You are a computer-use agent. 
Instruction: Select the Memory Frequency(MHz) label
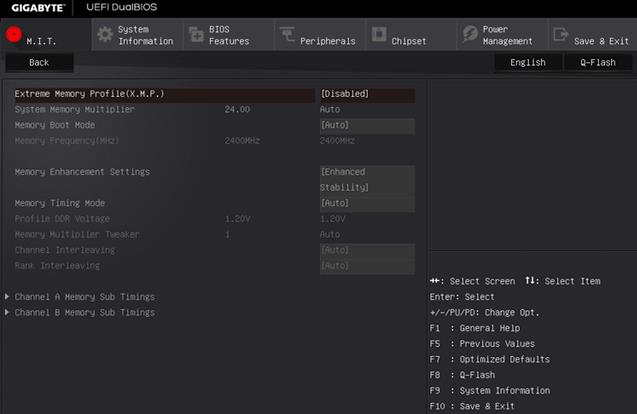(x=67, y=141)
